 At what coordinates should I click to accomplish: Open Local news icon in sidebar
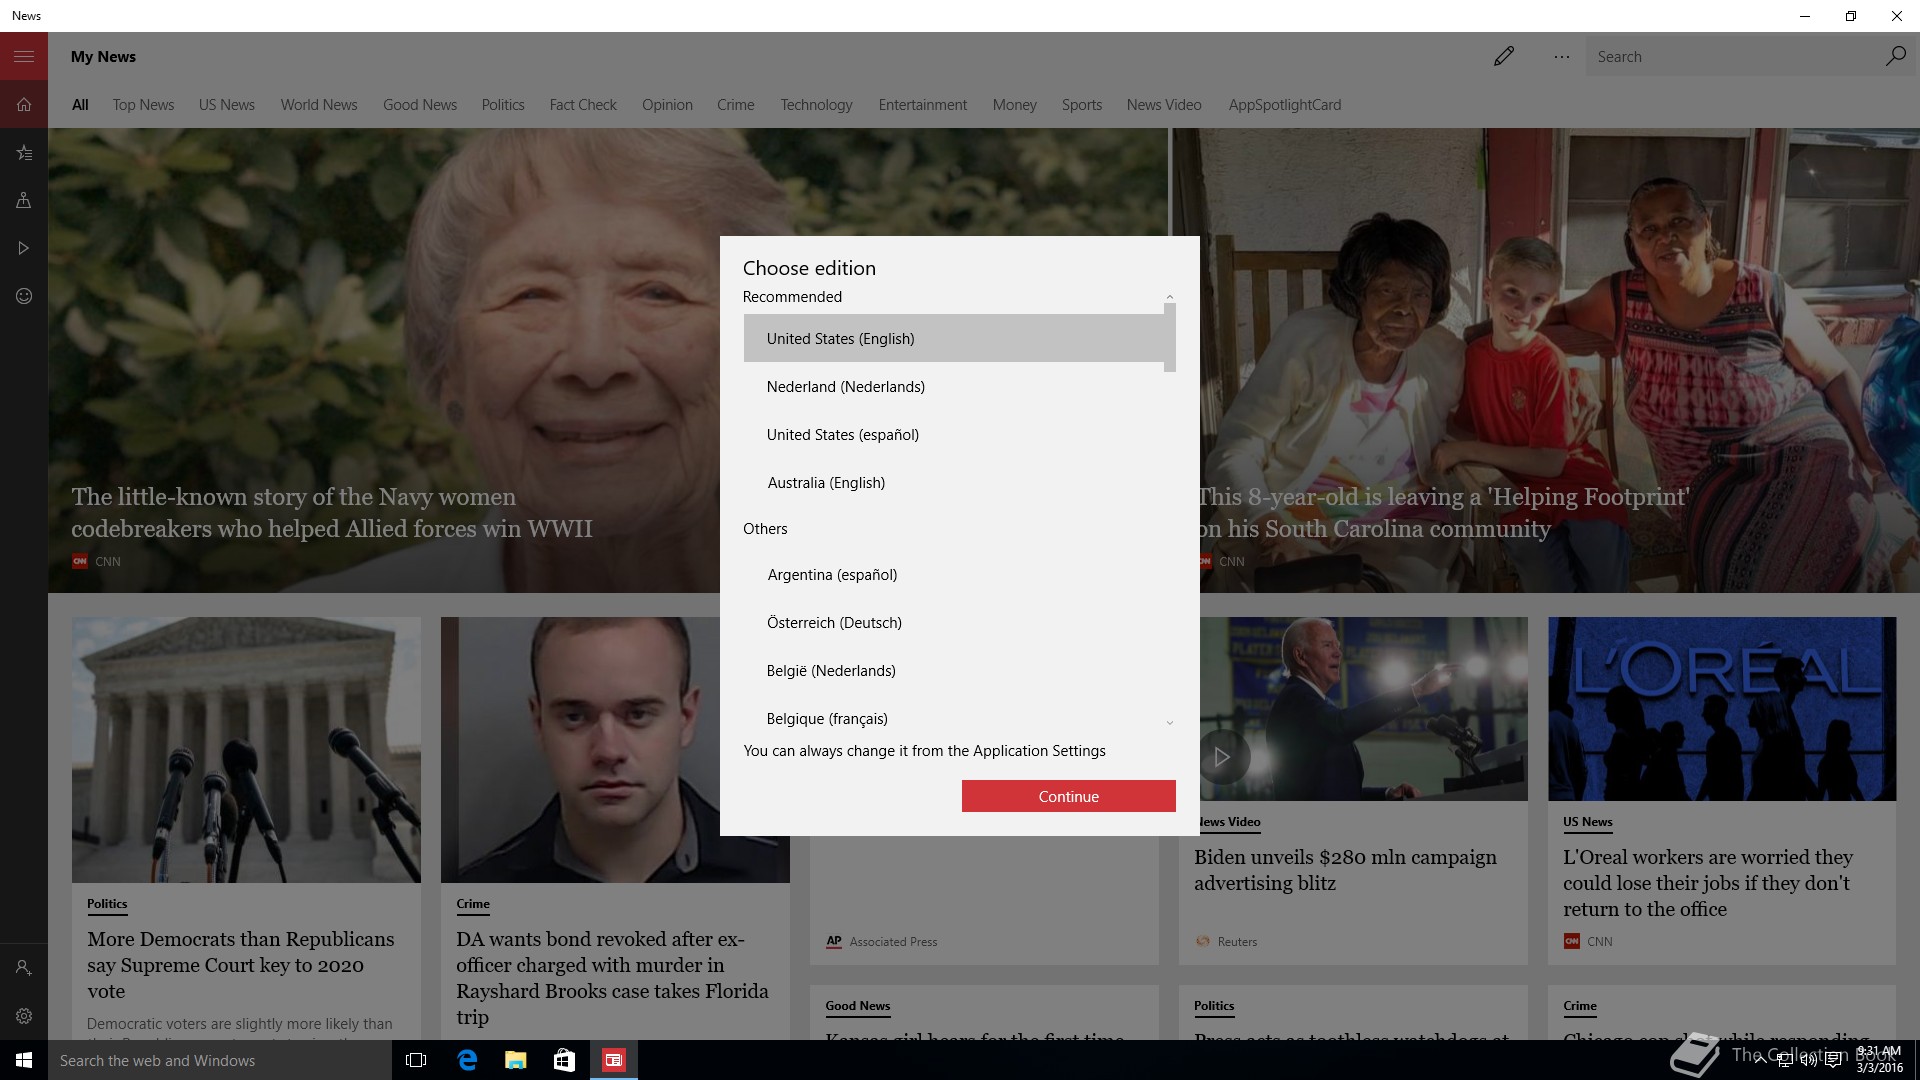coord(24,200)
